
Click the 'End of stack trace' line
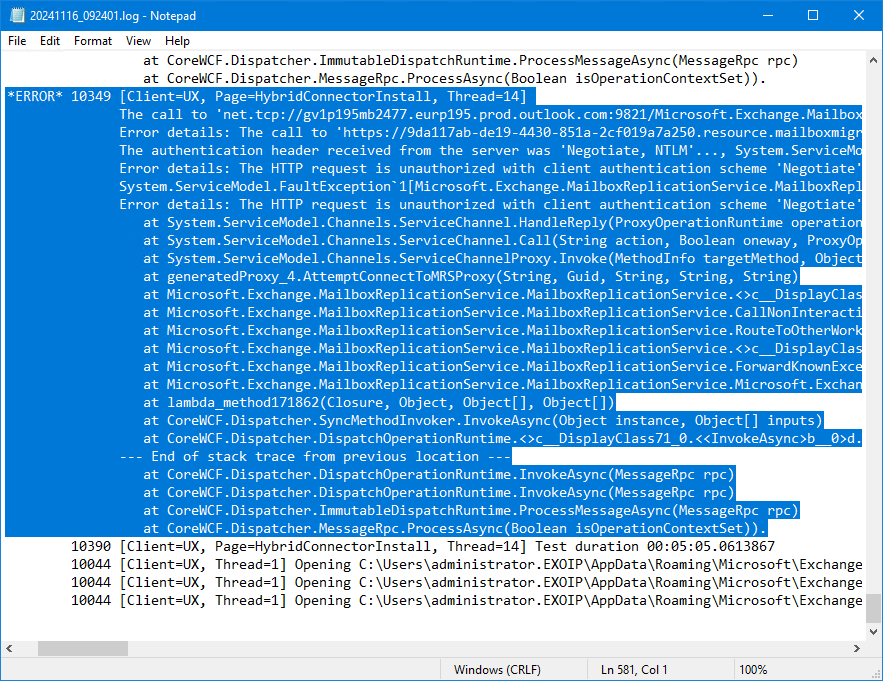315,456
